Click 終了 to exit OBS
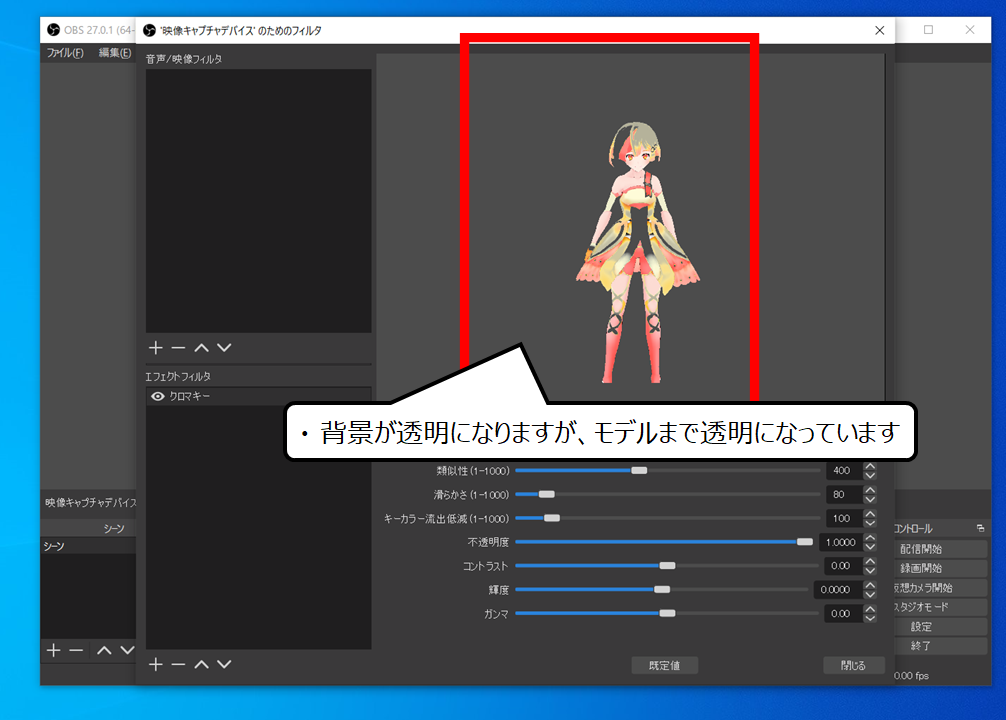Image resolution: width=1006 pixels, height=720 pixels. (x=941, y=646)
